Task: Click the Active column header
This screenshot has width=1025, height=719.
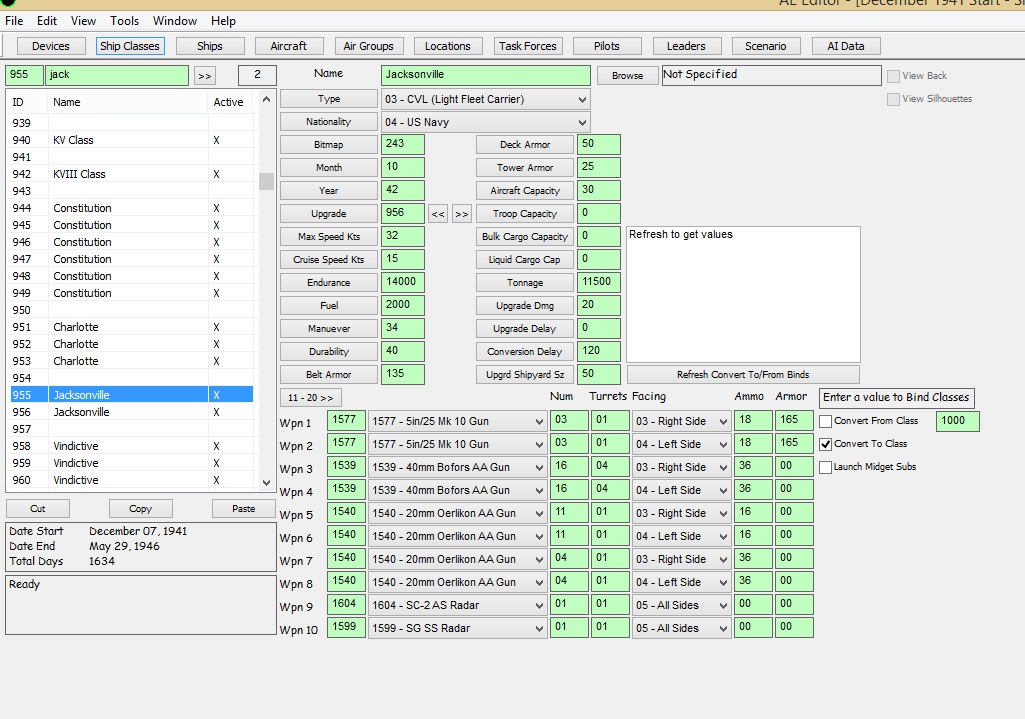Action: [x=230, y=102]
